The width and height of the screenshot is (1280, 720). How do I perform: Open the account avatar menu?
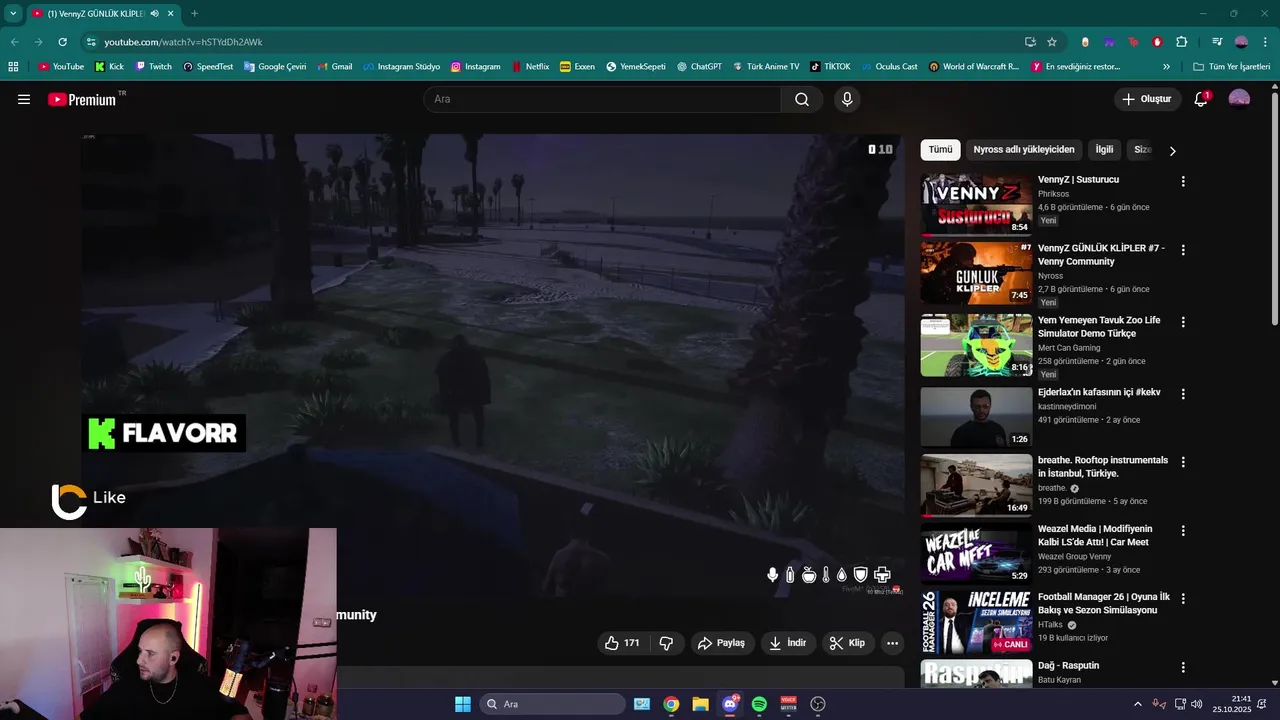tap(1239, 99)
